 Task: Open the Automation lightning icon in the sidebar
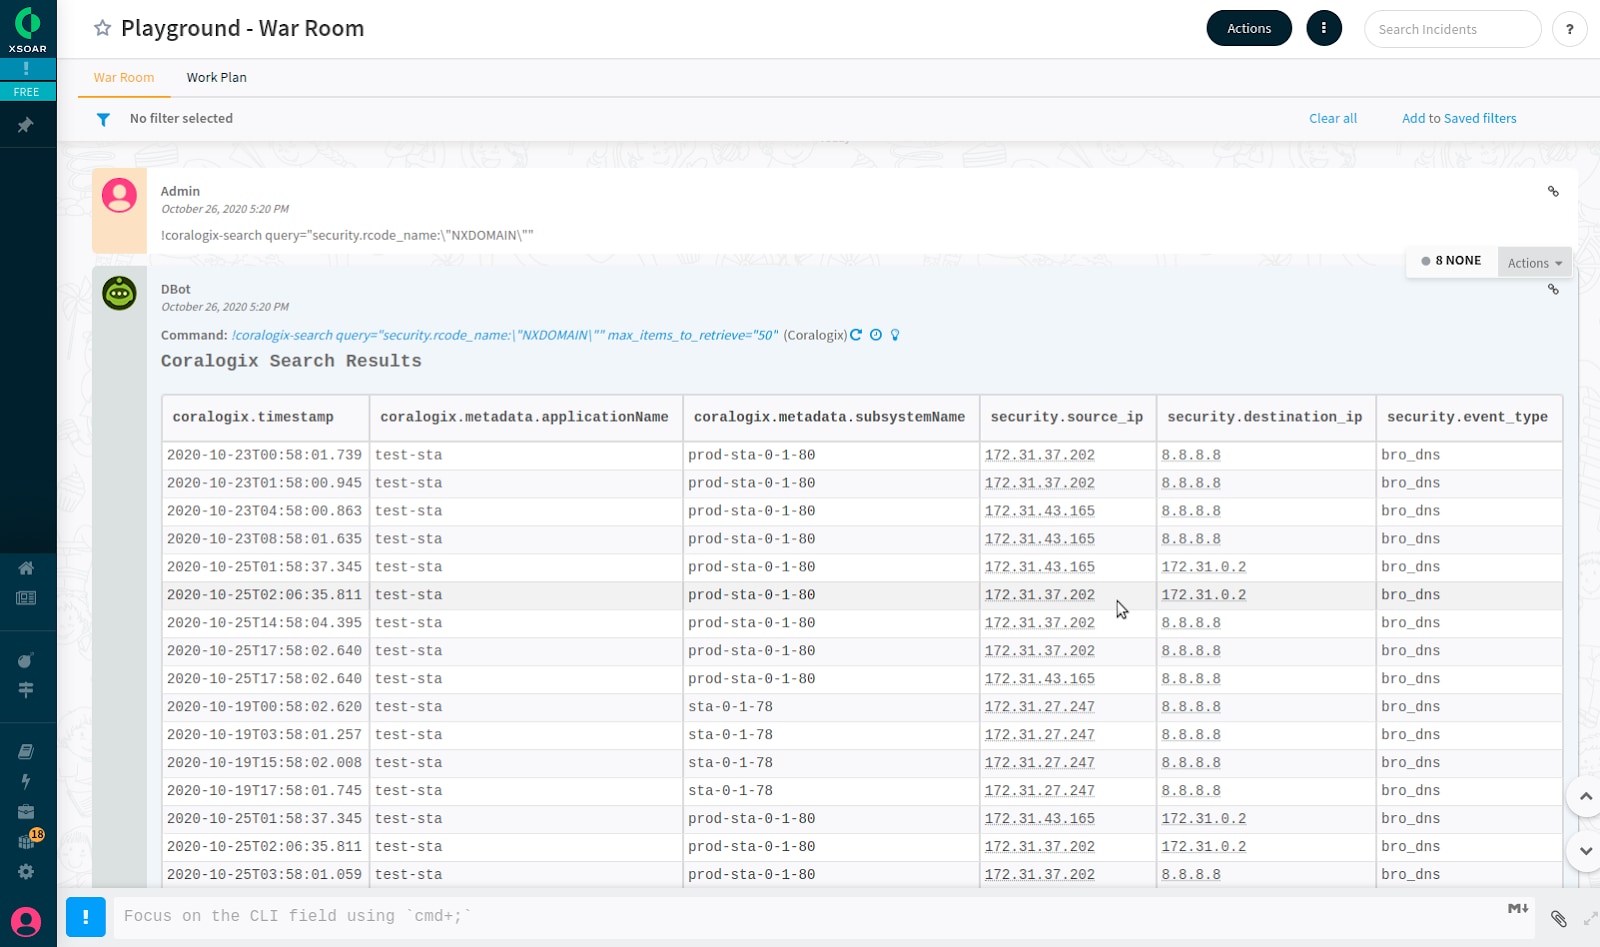tap(26, 781)
